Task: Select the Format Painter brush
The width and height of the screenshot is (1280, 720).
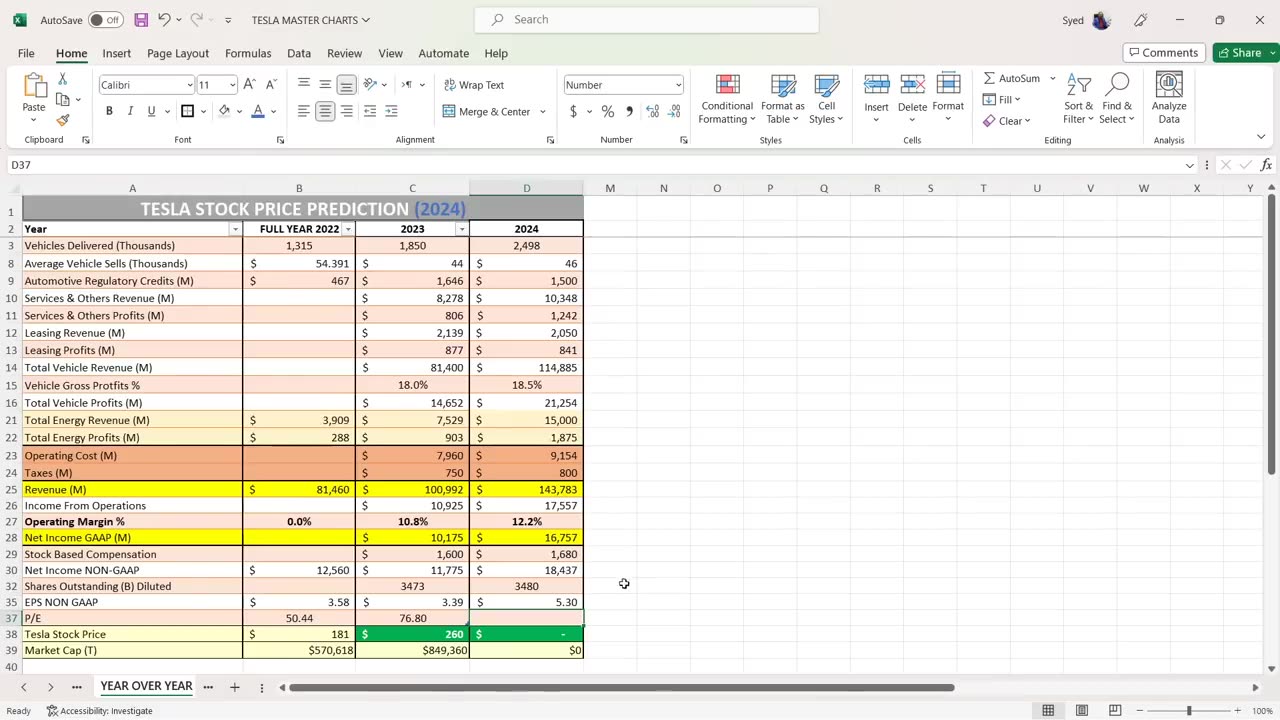Action: pos(62,120)
